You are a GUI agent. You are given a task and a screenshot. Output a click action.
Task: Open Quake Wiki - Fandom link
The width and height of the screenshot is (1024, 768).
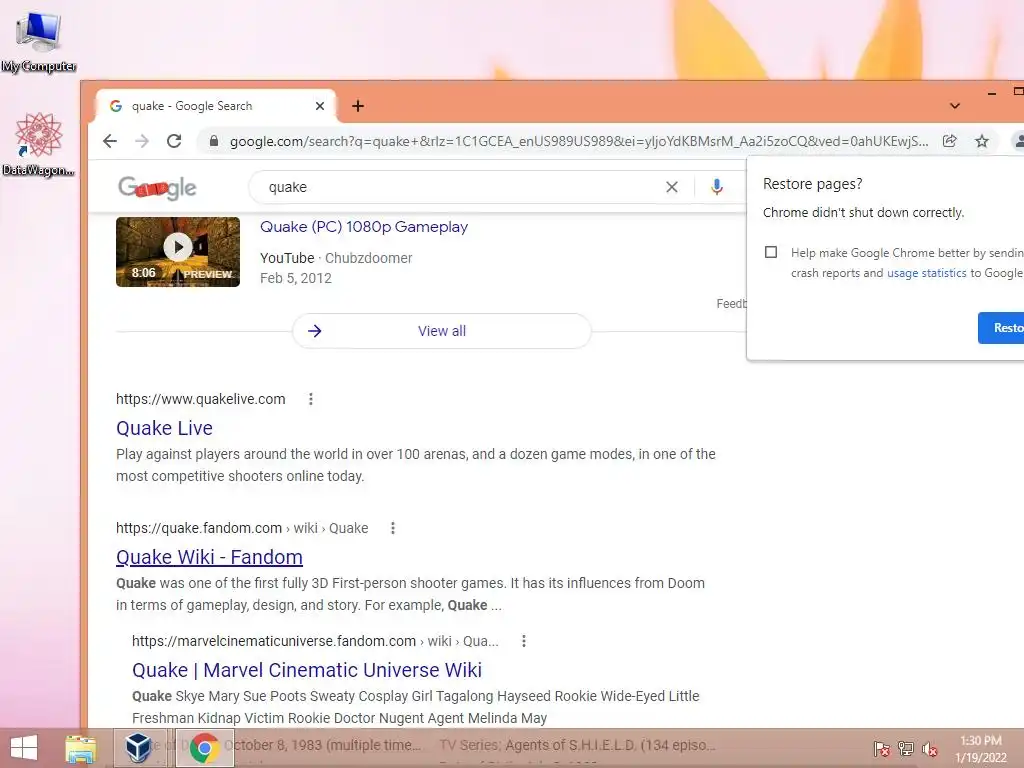(x=209, y=557)
